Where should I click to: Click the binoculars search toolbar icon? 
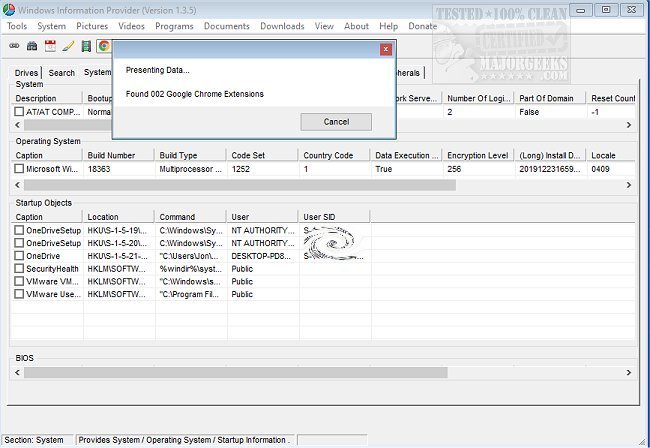pyautogui.click(x=32, y=46)
